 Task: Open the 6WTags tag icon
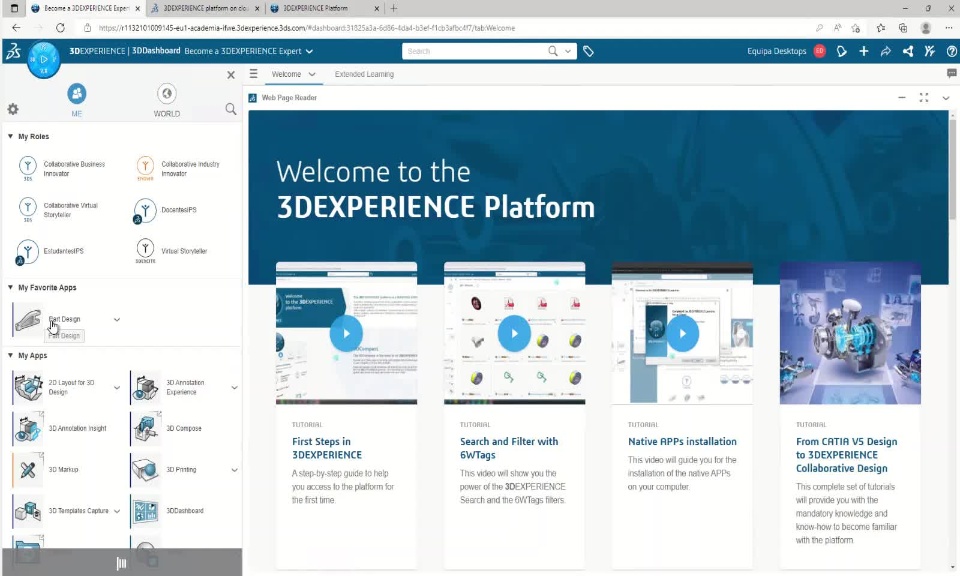[588, 51]
